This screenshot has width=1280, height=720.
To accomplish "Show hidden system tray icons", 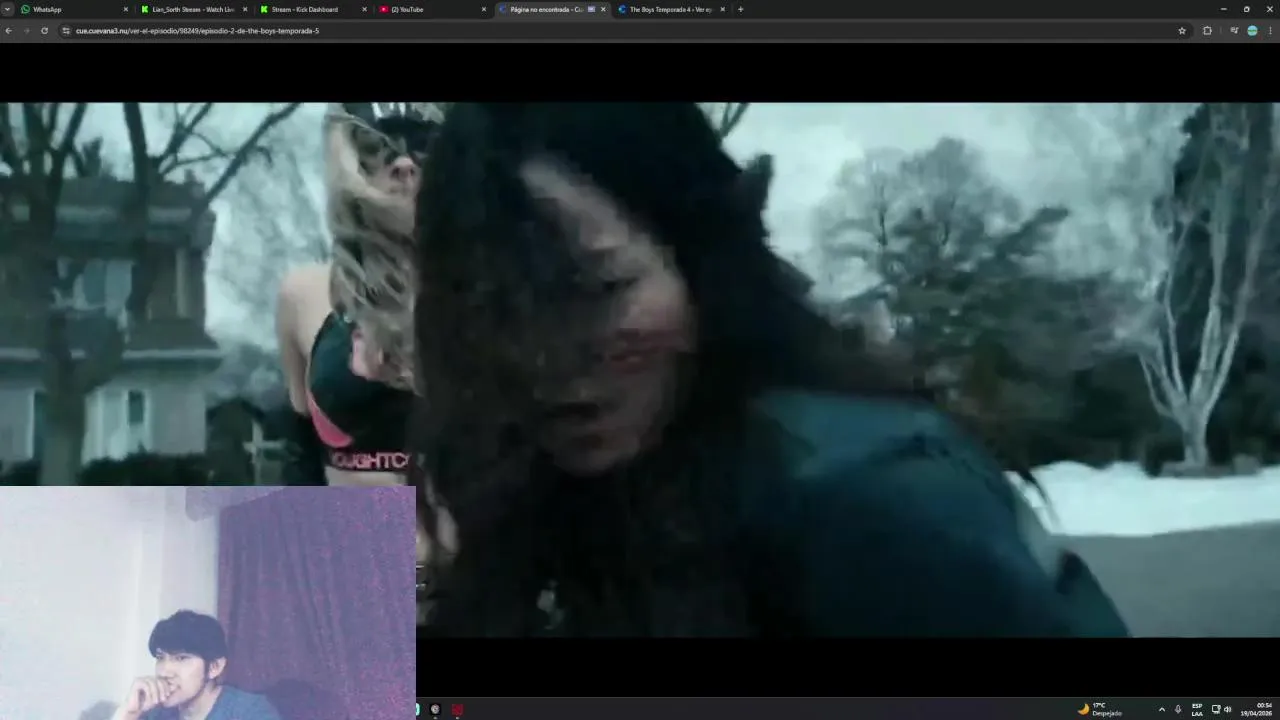I will [x=1162, y=709].
